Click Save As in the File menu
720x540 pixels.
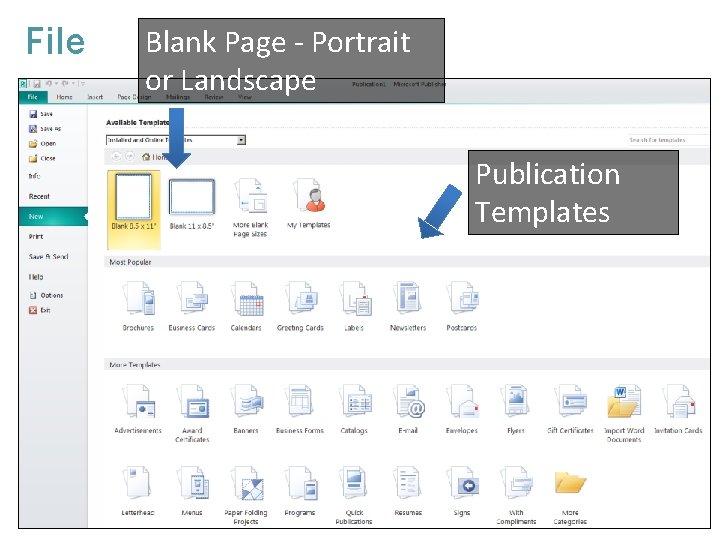[x=45, y=129]
